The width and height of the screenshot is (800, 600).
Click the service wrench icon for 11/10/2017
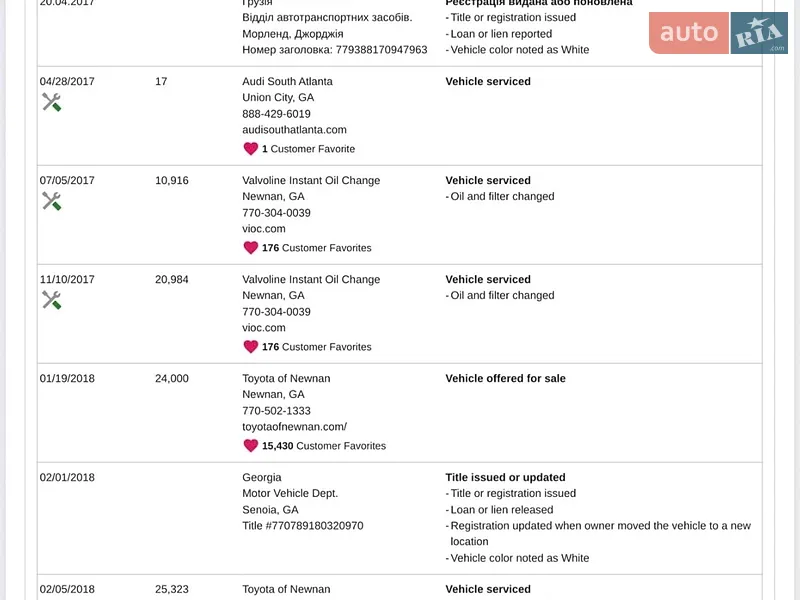52,300
